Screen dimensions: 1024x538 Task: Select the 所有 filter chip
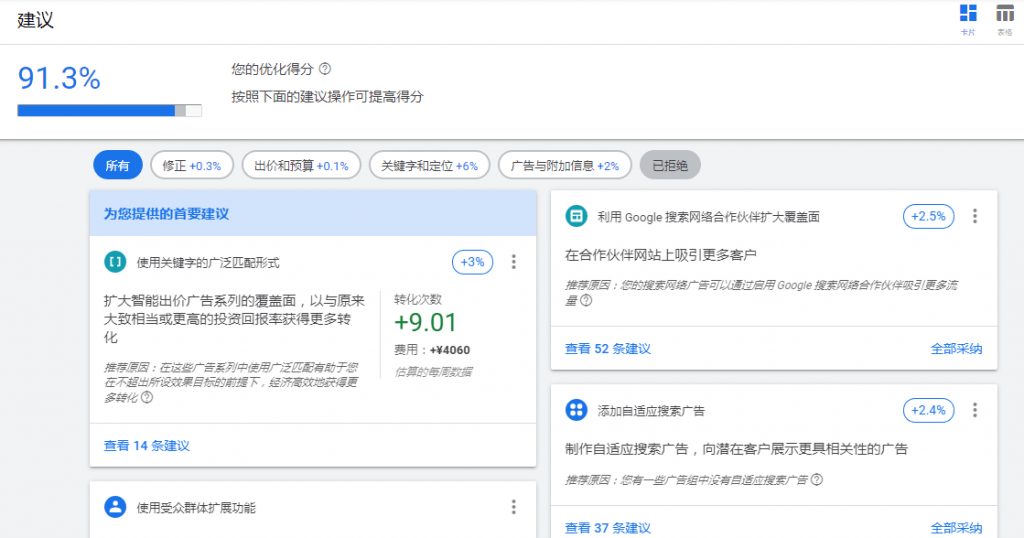tap(118, 165)
